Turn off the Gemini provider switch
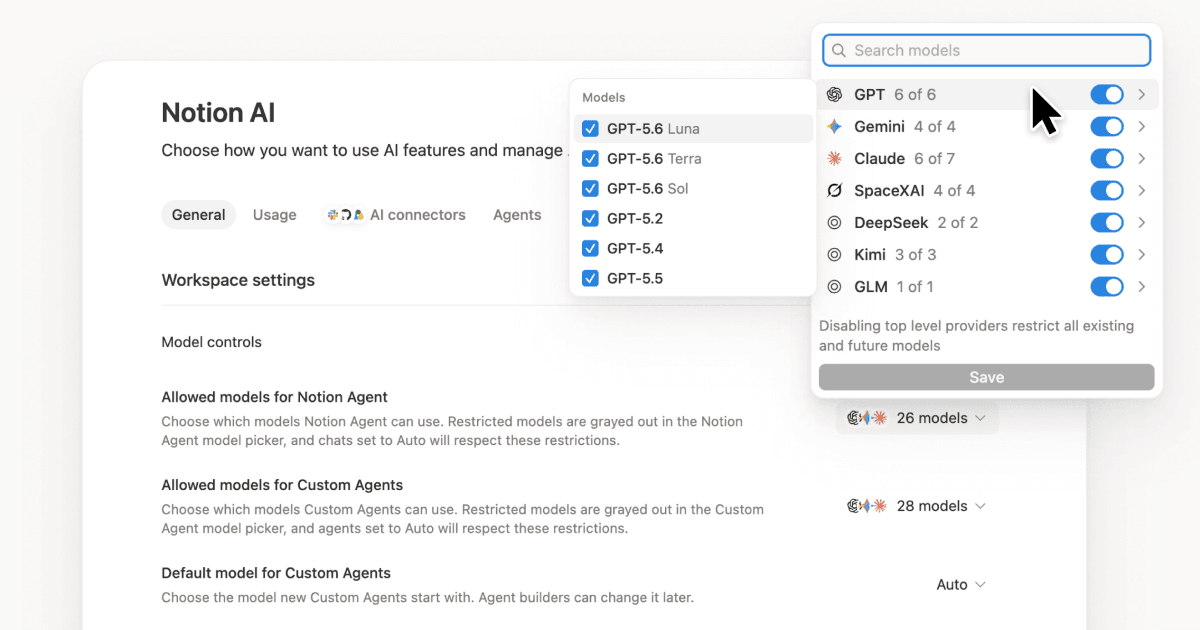Viewport: 1200px width, 630px height. point(1107,127)
